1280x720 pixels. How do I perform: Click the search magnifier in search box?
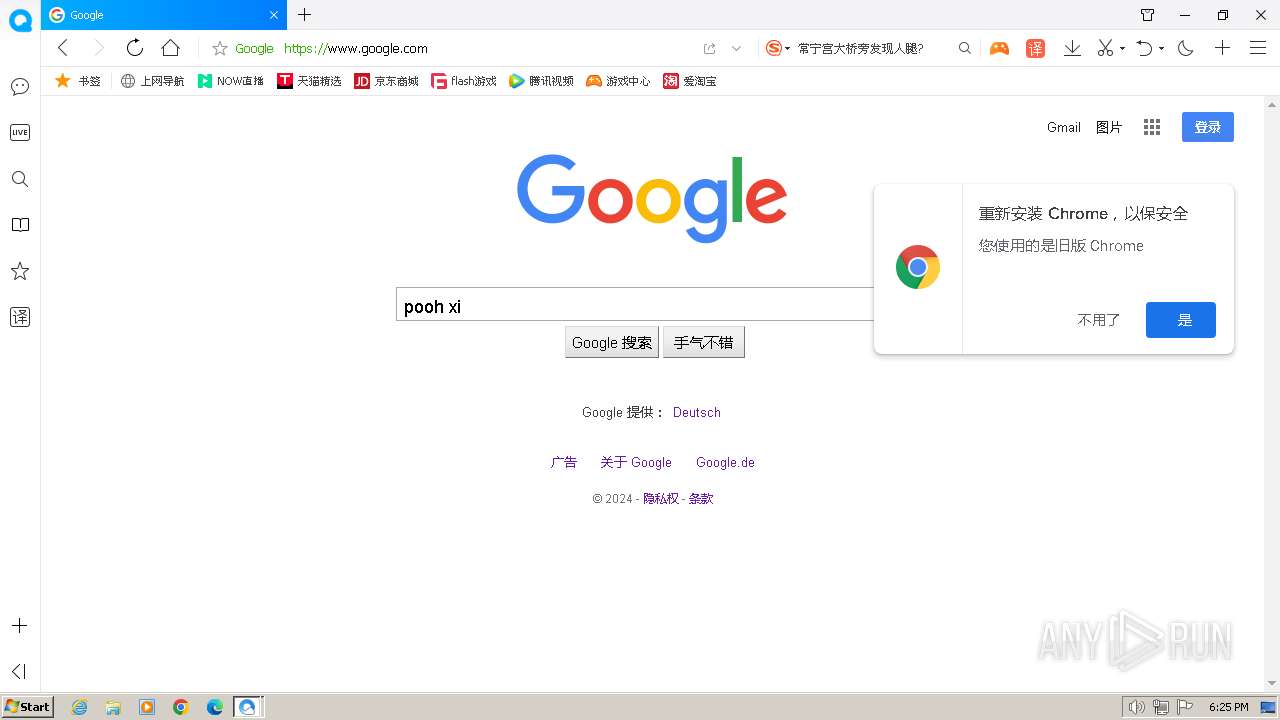click(964, 48)
